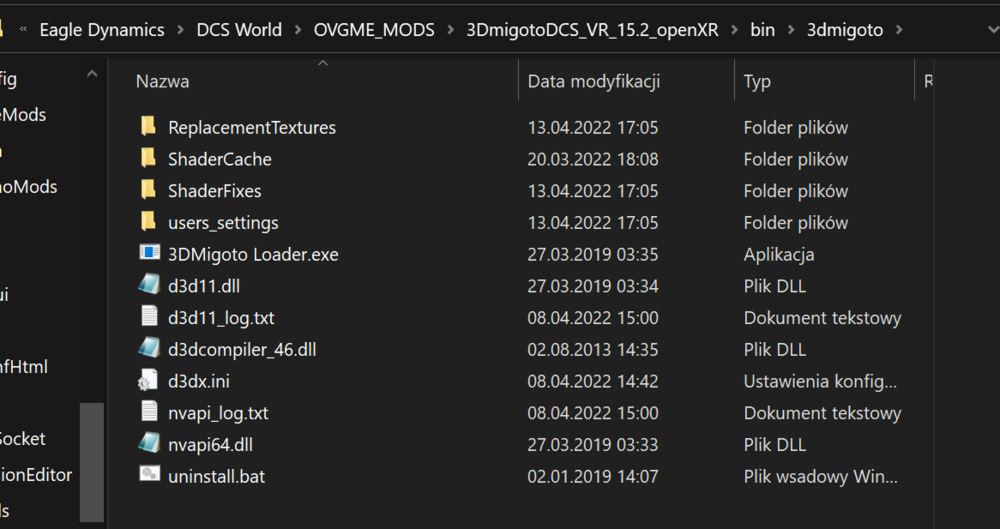Click the 3DMigoto Loader.exe application icon

point(149,254)
